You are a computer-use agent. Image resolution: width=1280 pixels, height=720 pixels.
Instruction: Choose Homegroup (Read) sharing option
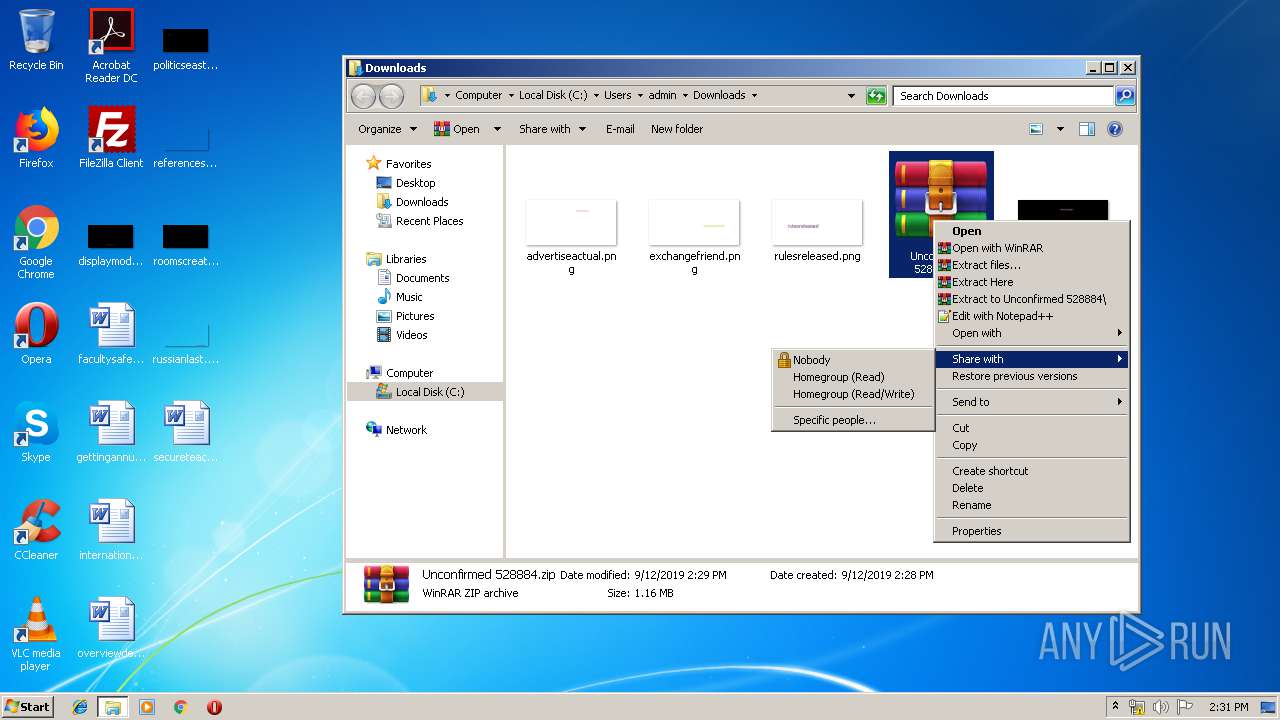[x=853, y=377]
